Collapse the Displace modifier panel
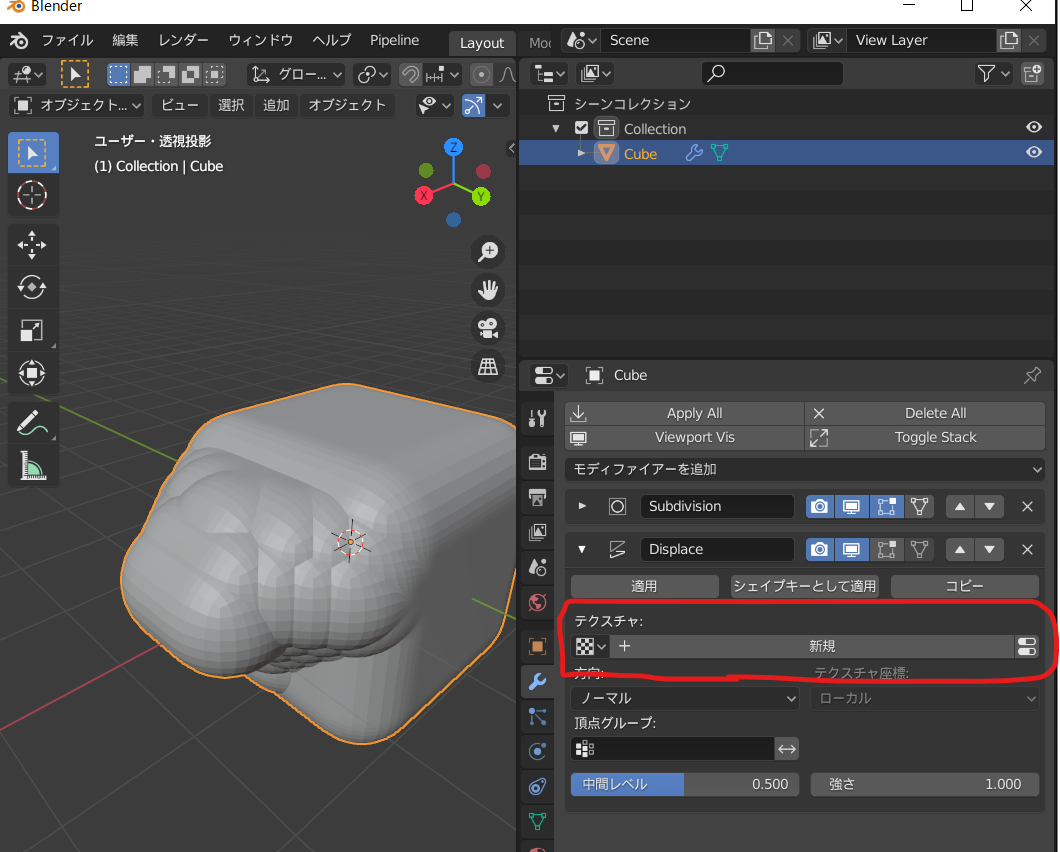 click(582, 549)
